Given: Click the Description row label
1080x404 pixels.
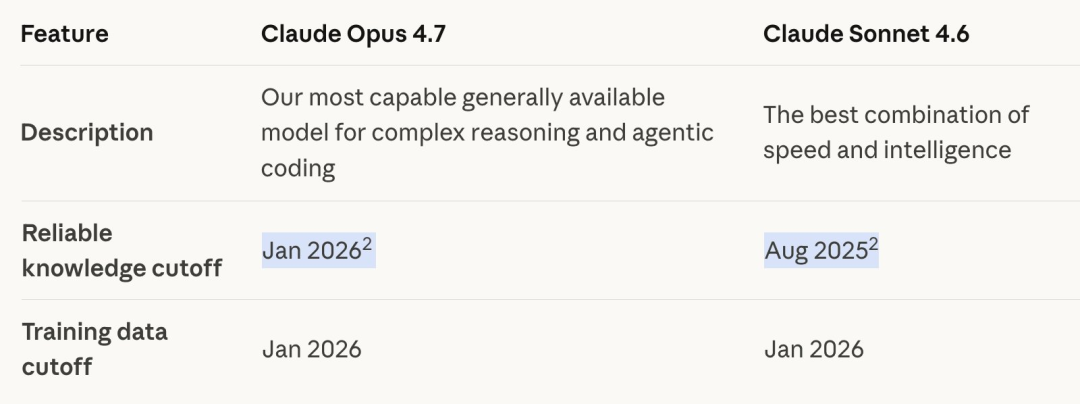Looking at the screenshot, I should pyautogui.click(x=87, y=132).
